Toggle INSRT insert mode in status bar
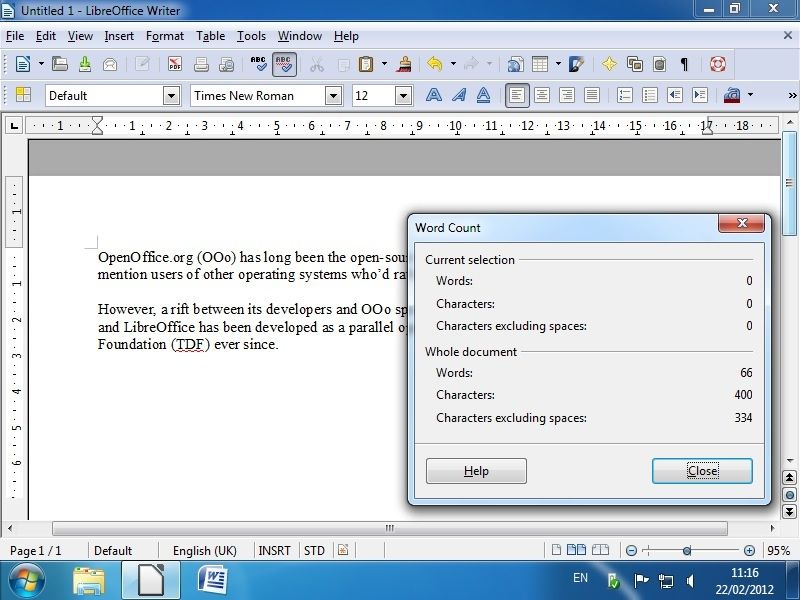This screenshot has width=800, height=600. pos(274,551)
